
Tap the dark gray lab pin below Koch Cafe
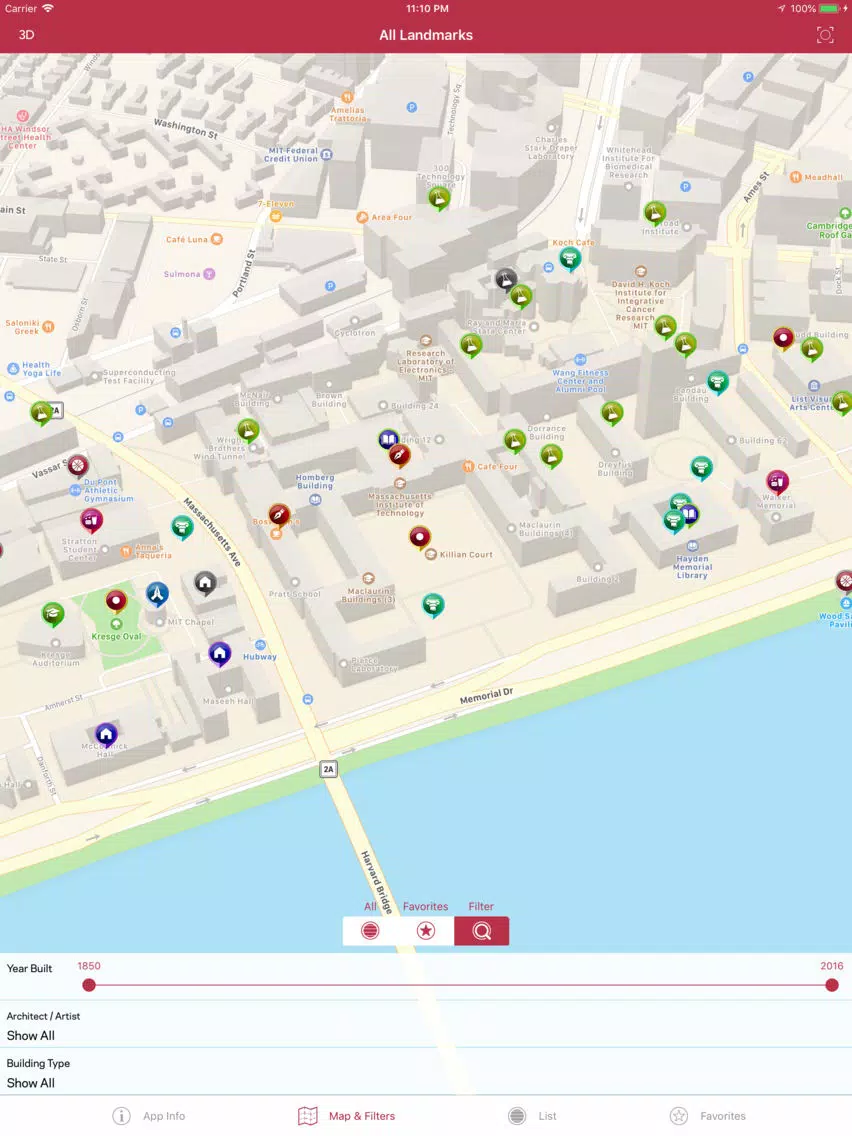pyautogui.click(x=506, y=278)
